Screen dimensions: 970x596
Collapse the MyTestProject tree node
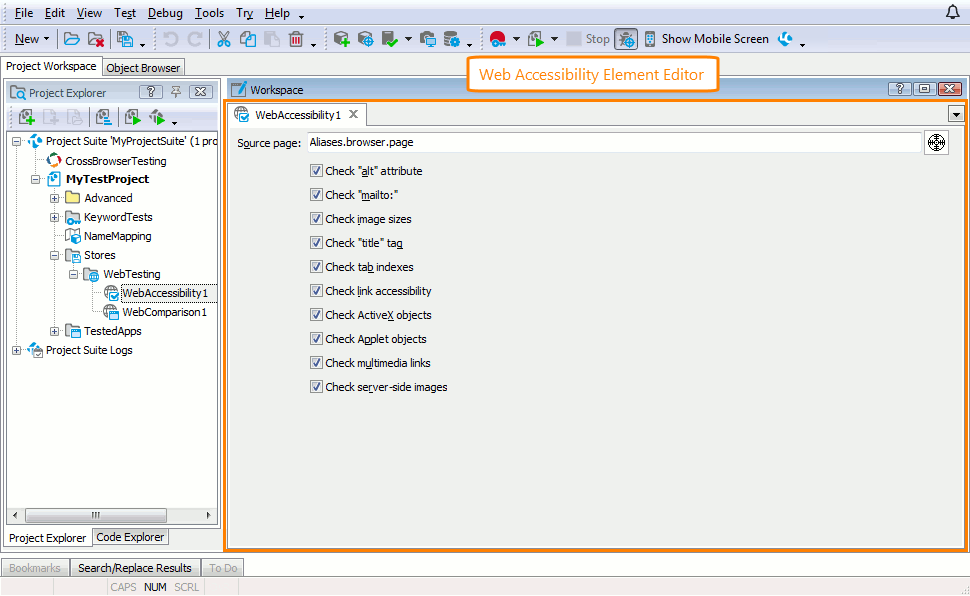click(x=35, y=179)
